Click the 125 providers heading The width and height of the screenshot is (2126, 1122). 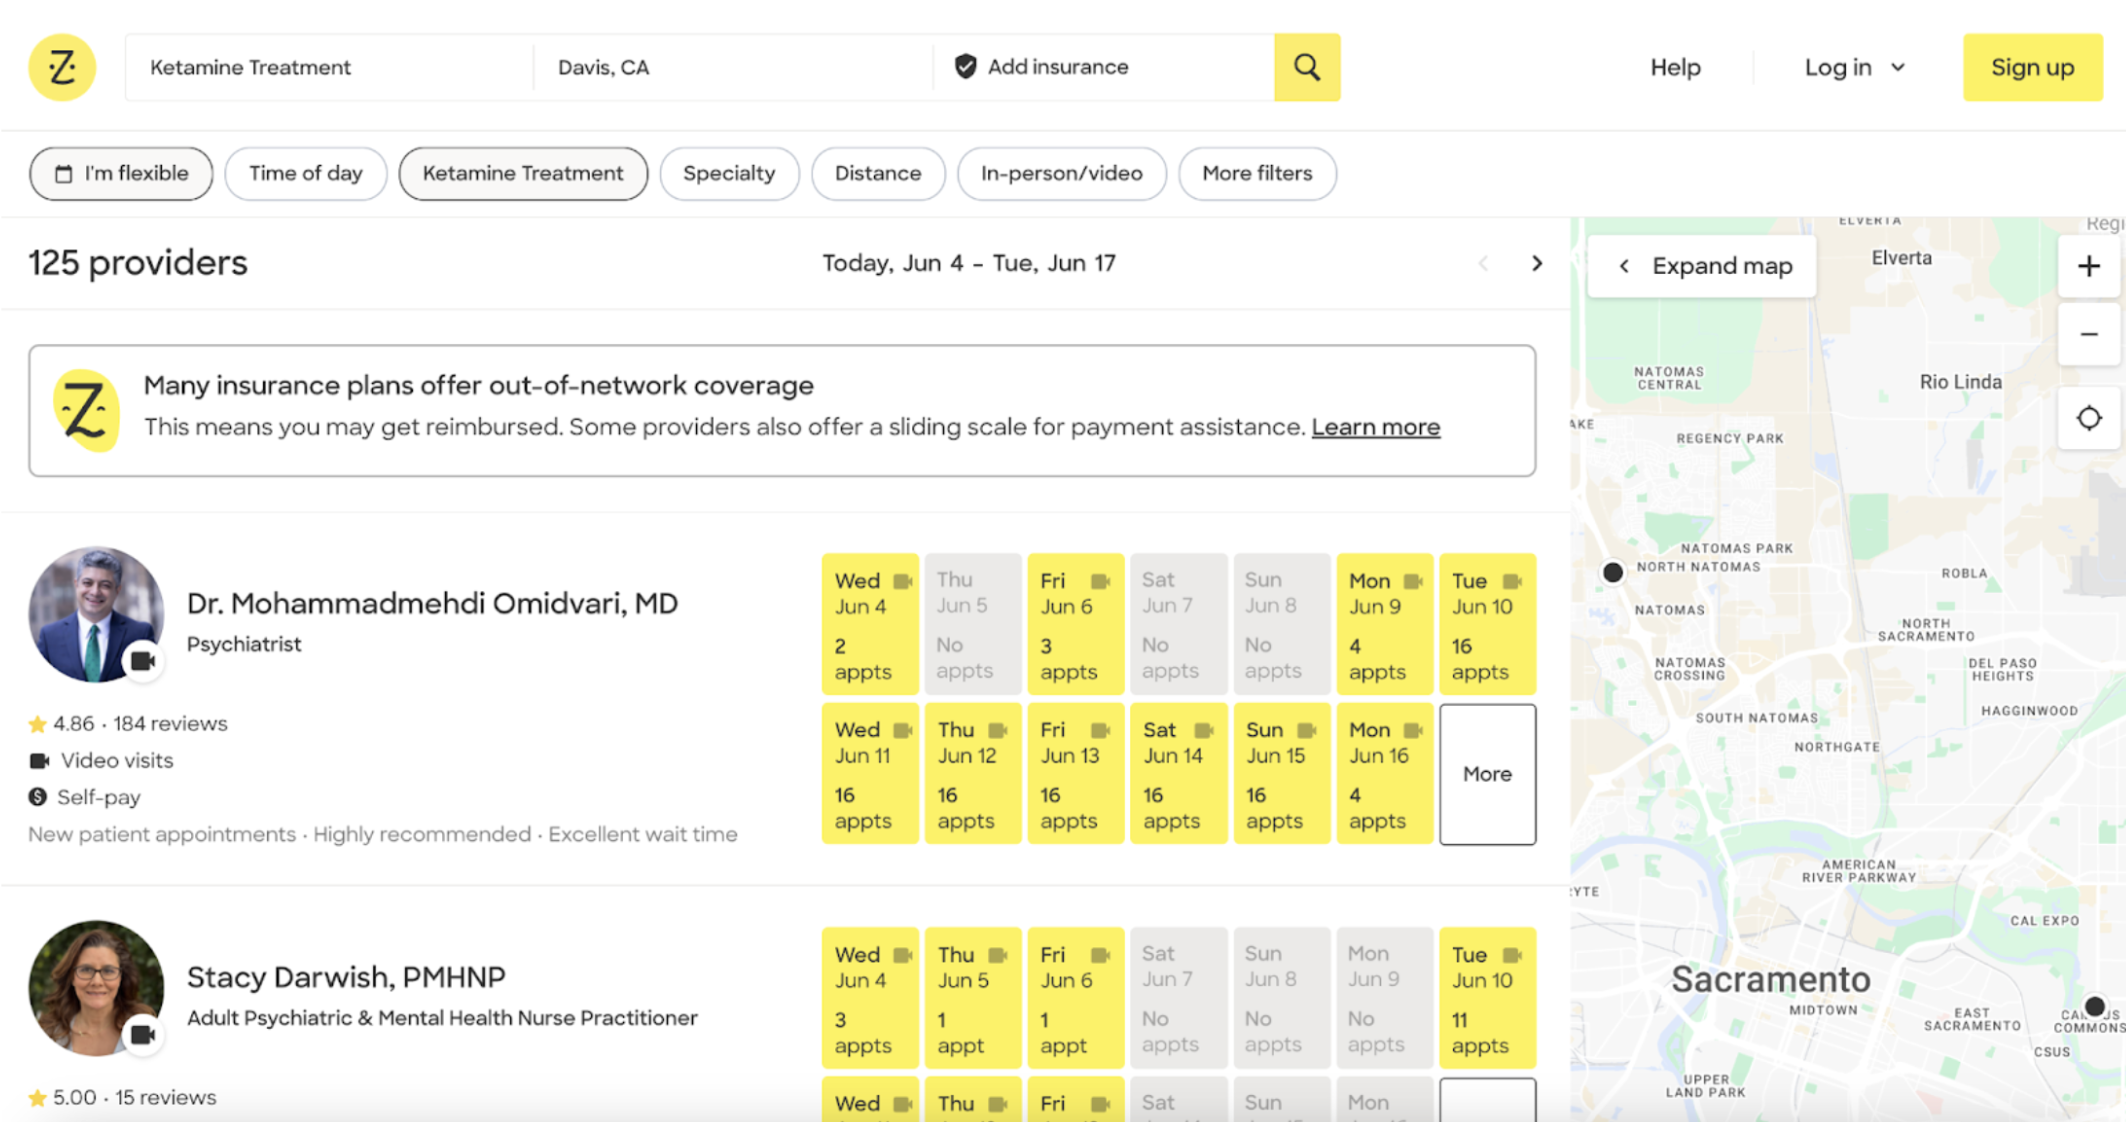[138, 263]
